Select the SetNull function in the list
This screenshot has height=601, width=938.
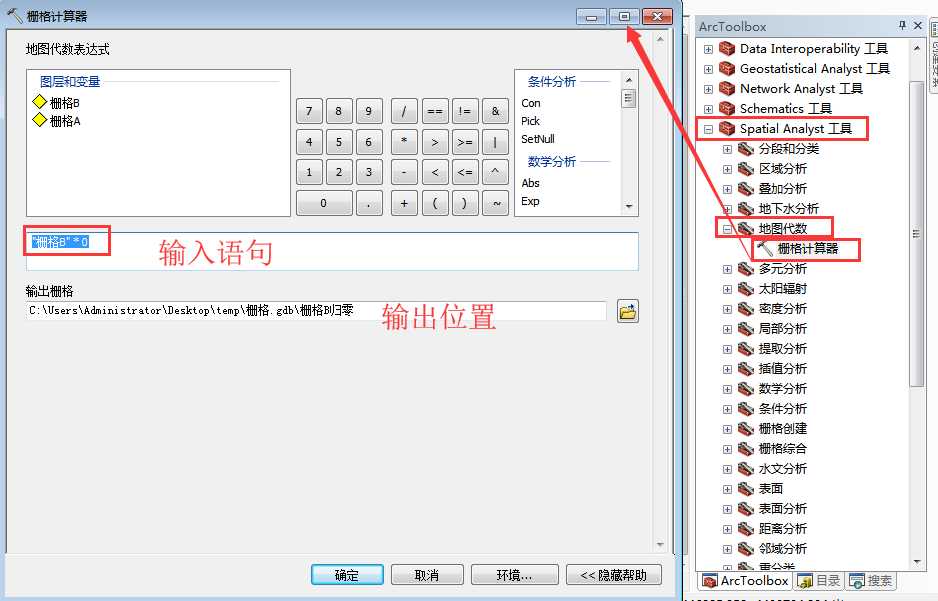[x=538, y=139]
